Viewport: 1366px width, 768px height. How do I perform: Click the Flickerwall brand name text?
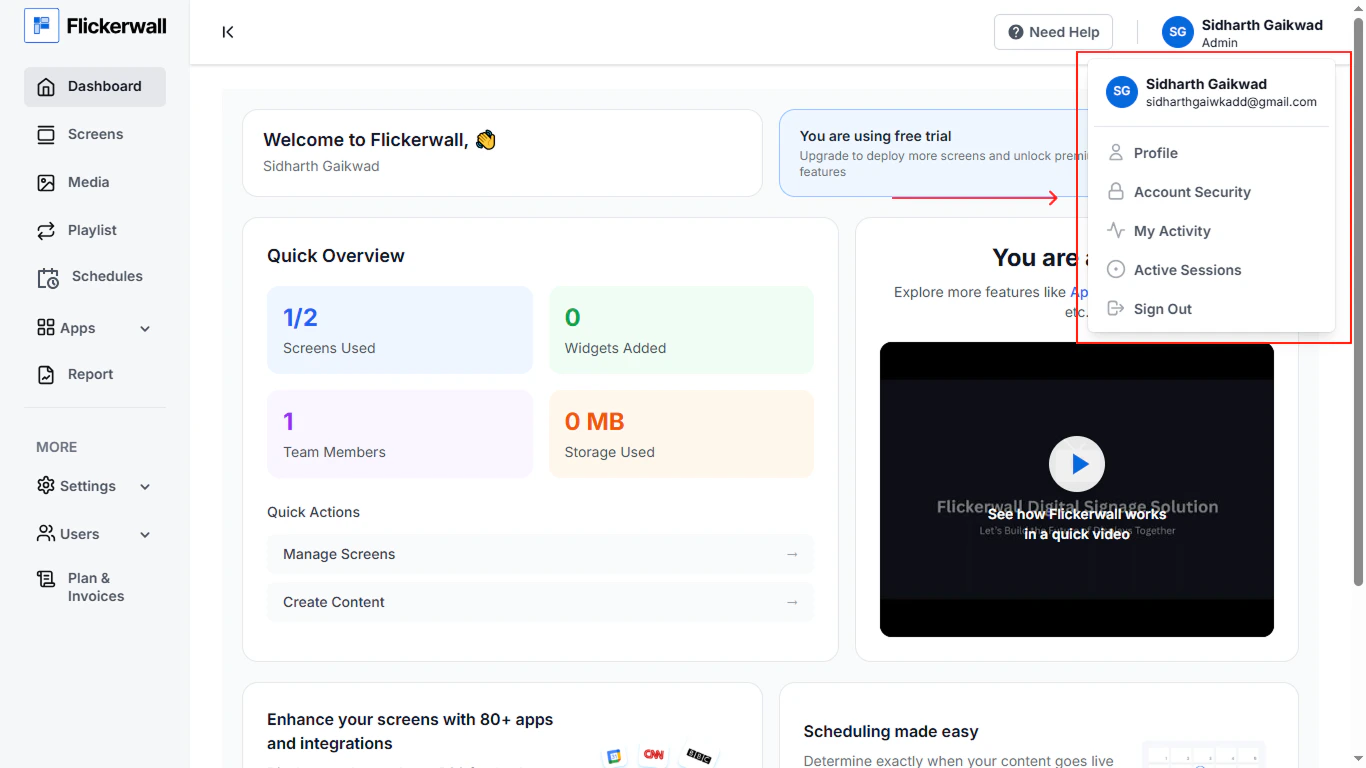point(117,26)
